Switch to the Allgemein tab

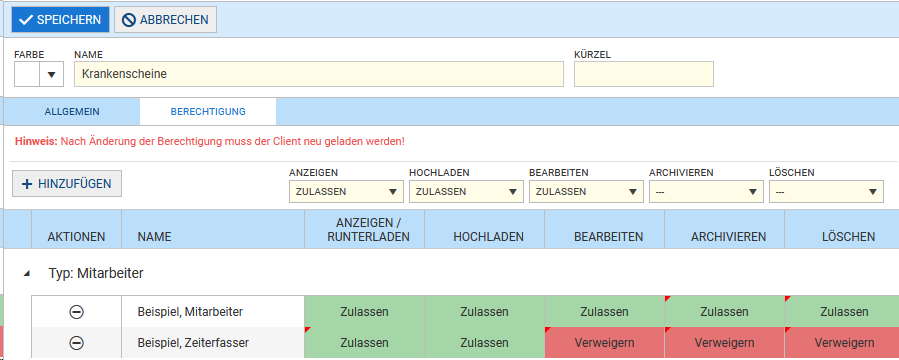pyautogui.click(x=72, y=112)
